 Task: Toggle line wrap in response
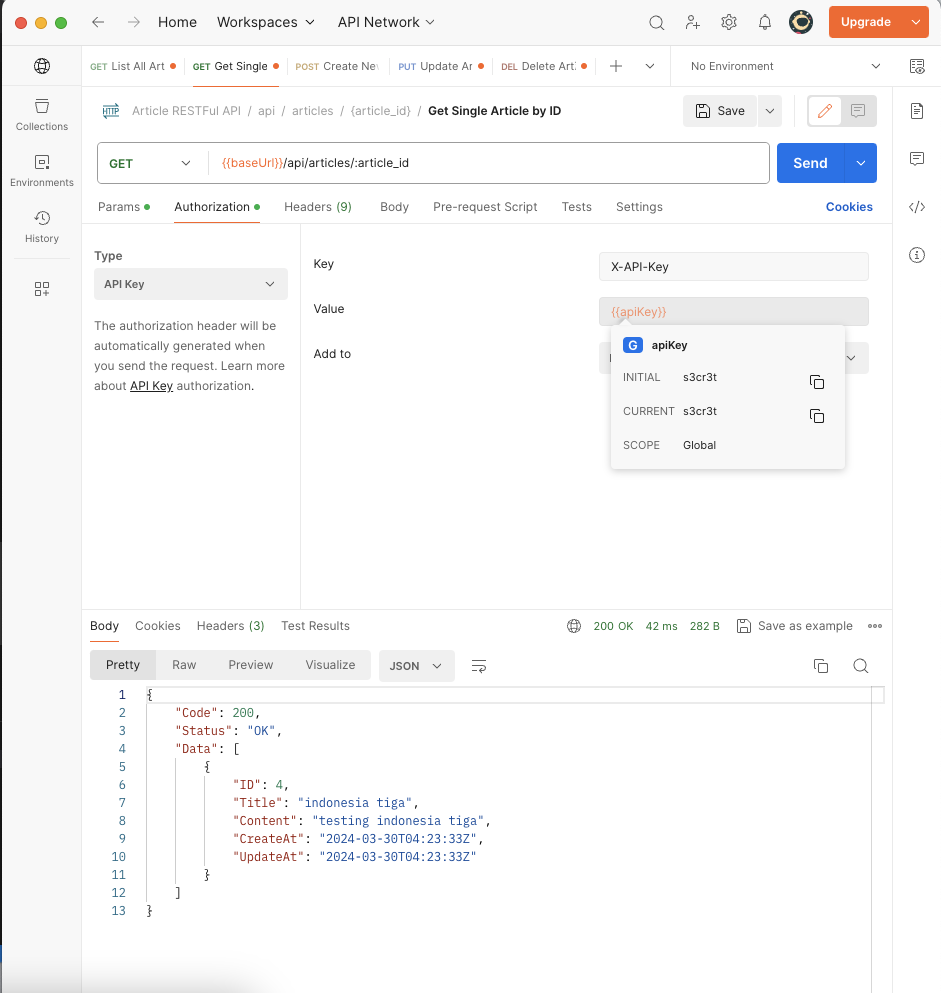click(479, 666)
